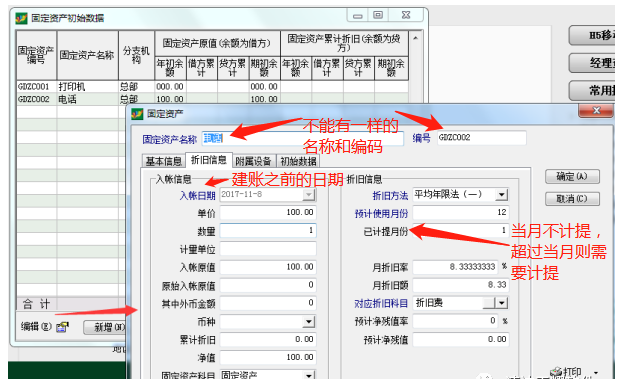Open the 固定资产科目 dropdown
The image size is (619, 379).
coord(309,374)
